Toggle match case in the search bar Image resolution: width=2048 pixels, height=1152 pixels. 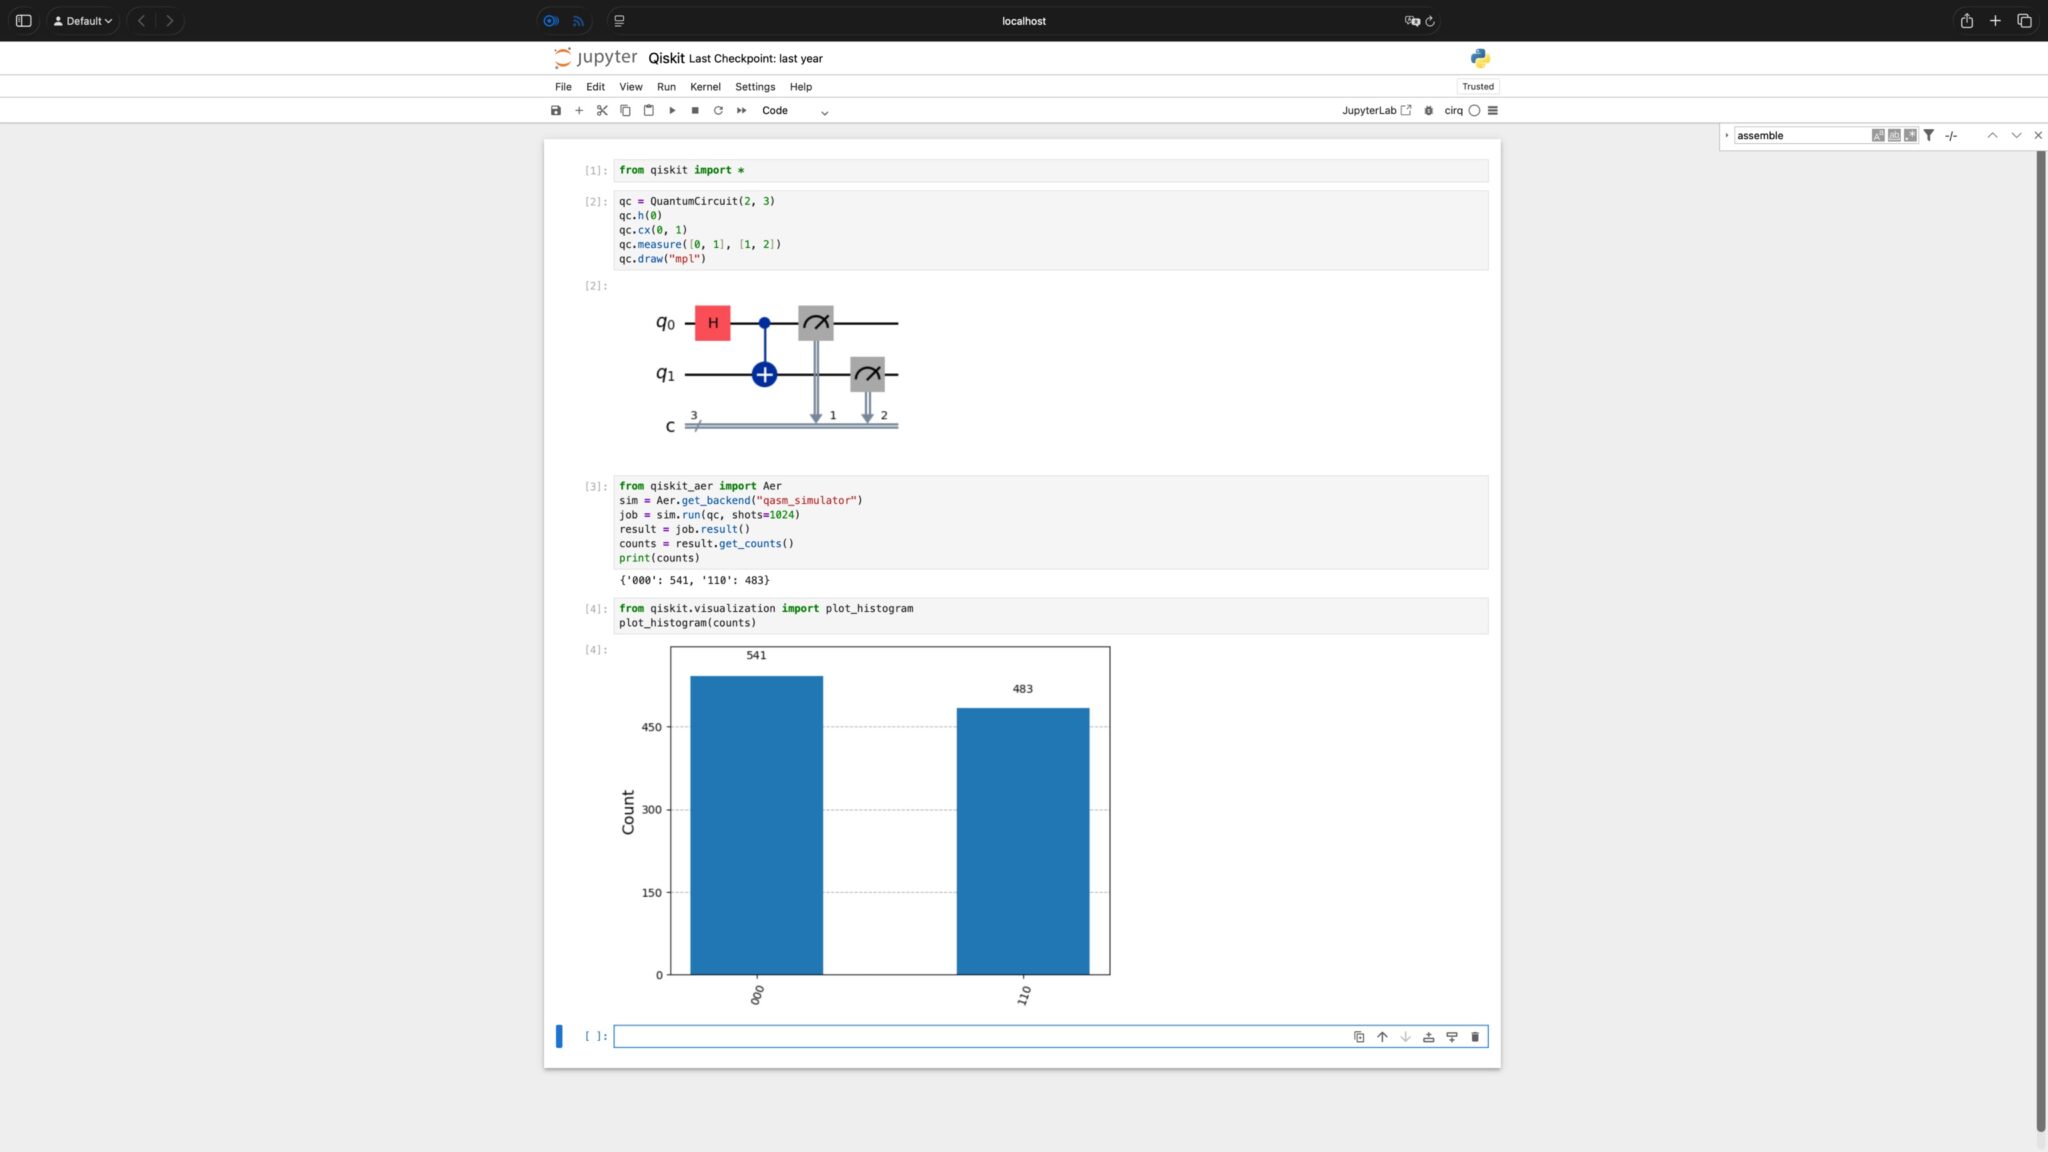tap(1878, 135)
